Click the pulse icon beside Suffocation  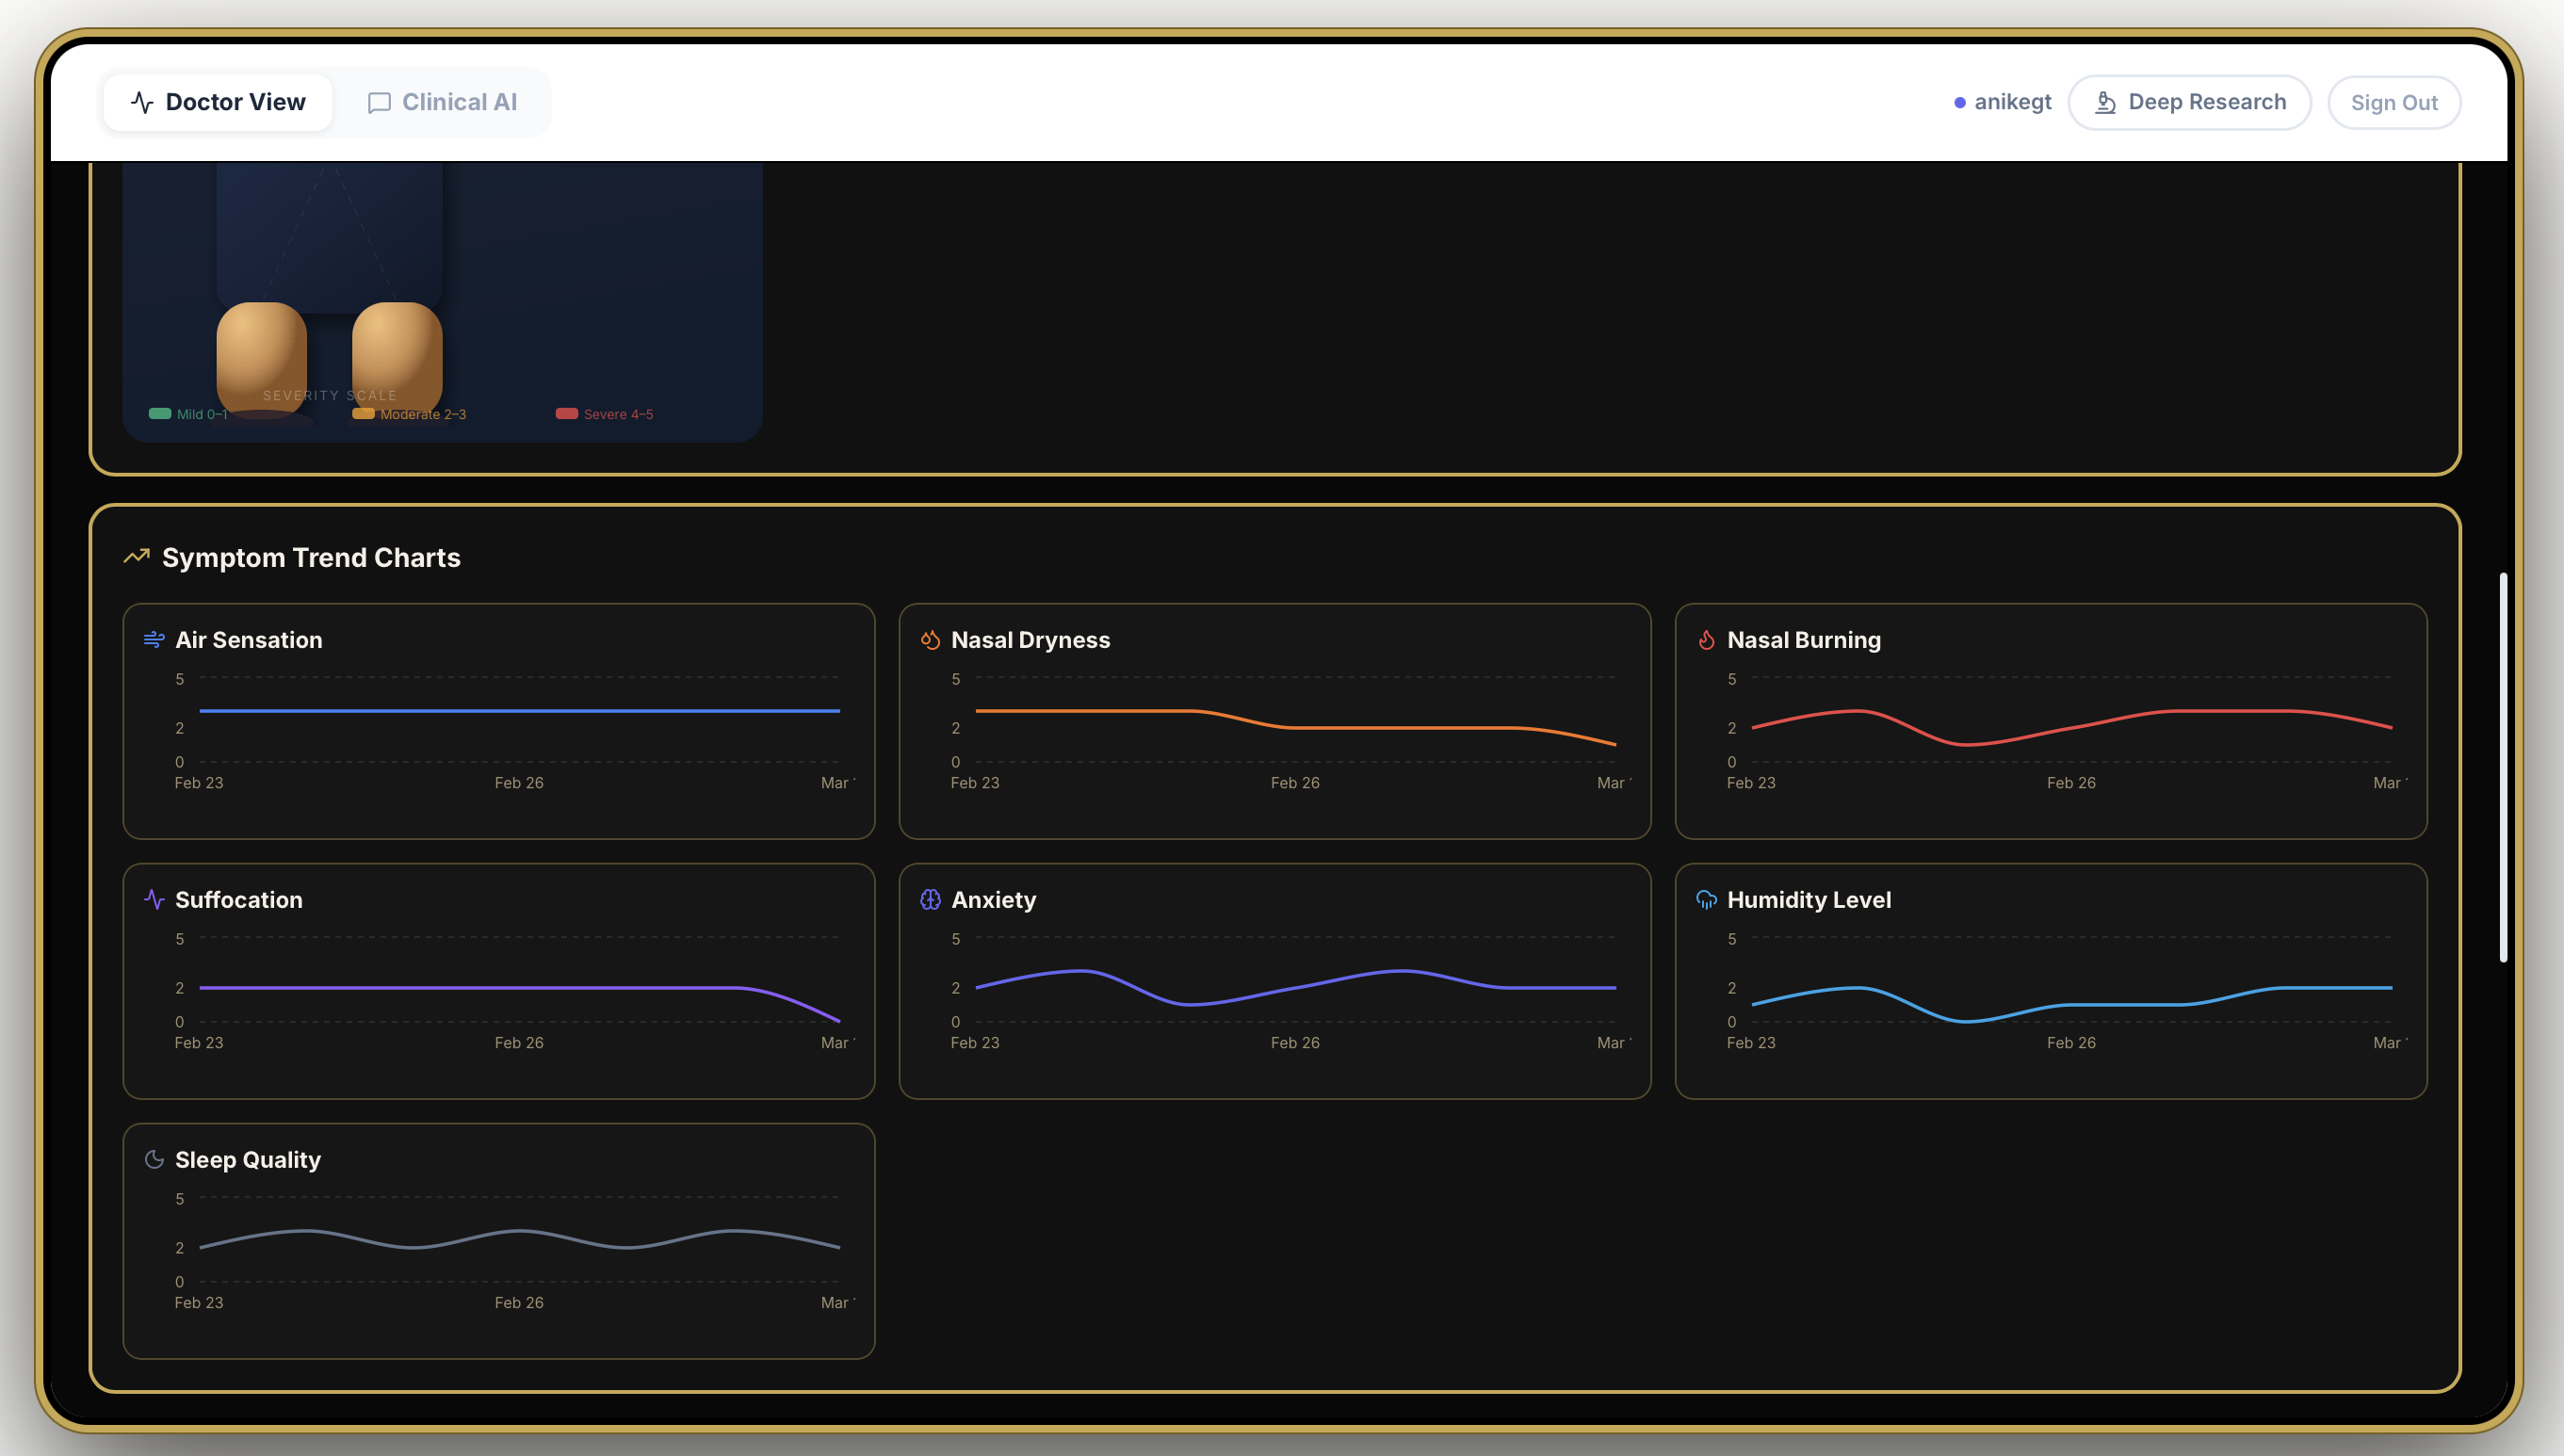pos(154,900)
